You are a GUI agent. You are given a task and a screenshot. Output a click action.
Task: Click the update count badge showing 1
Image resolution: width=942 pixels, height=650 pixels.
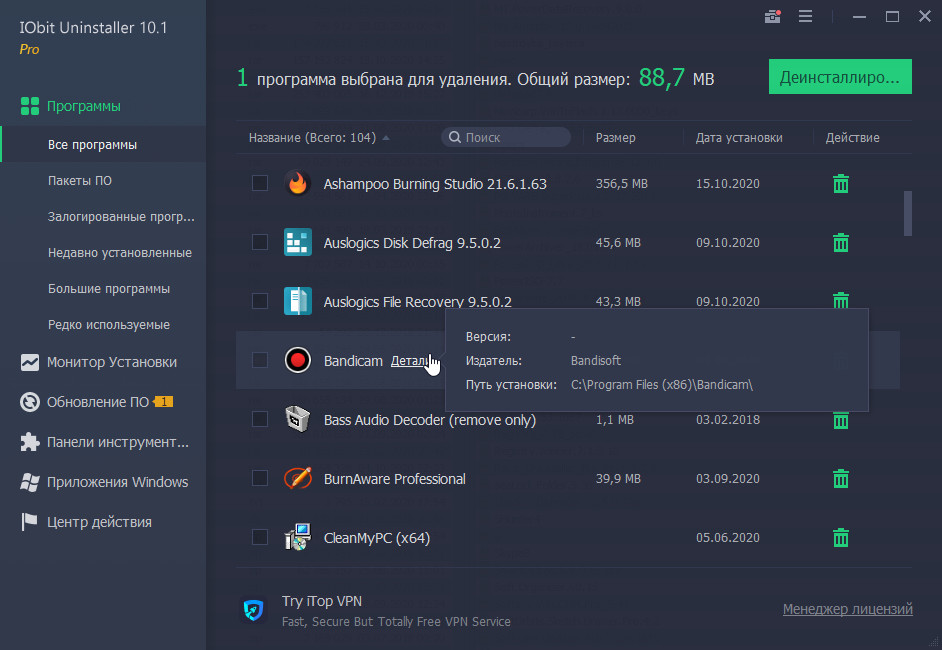click(x=163, y=402)
